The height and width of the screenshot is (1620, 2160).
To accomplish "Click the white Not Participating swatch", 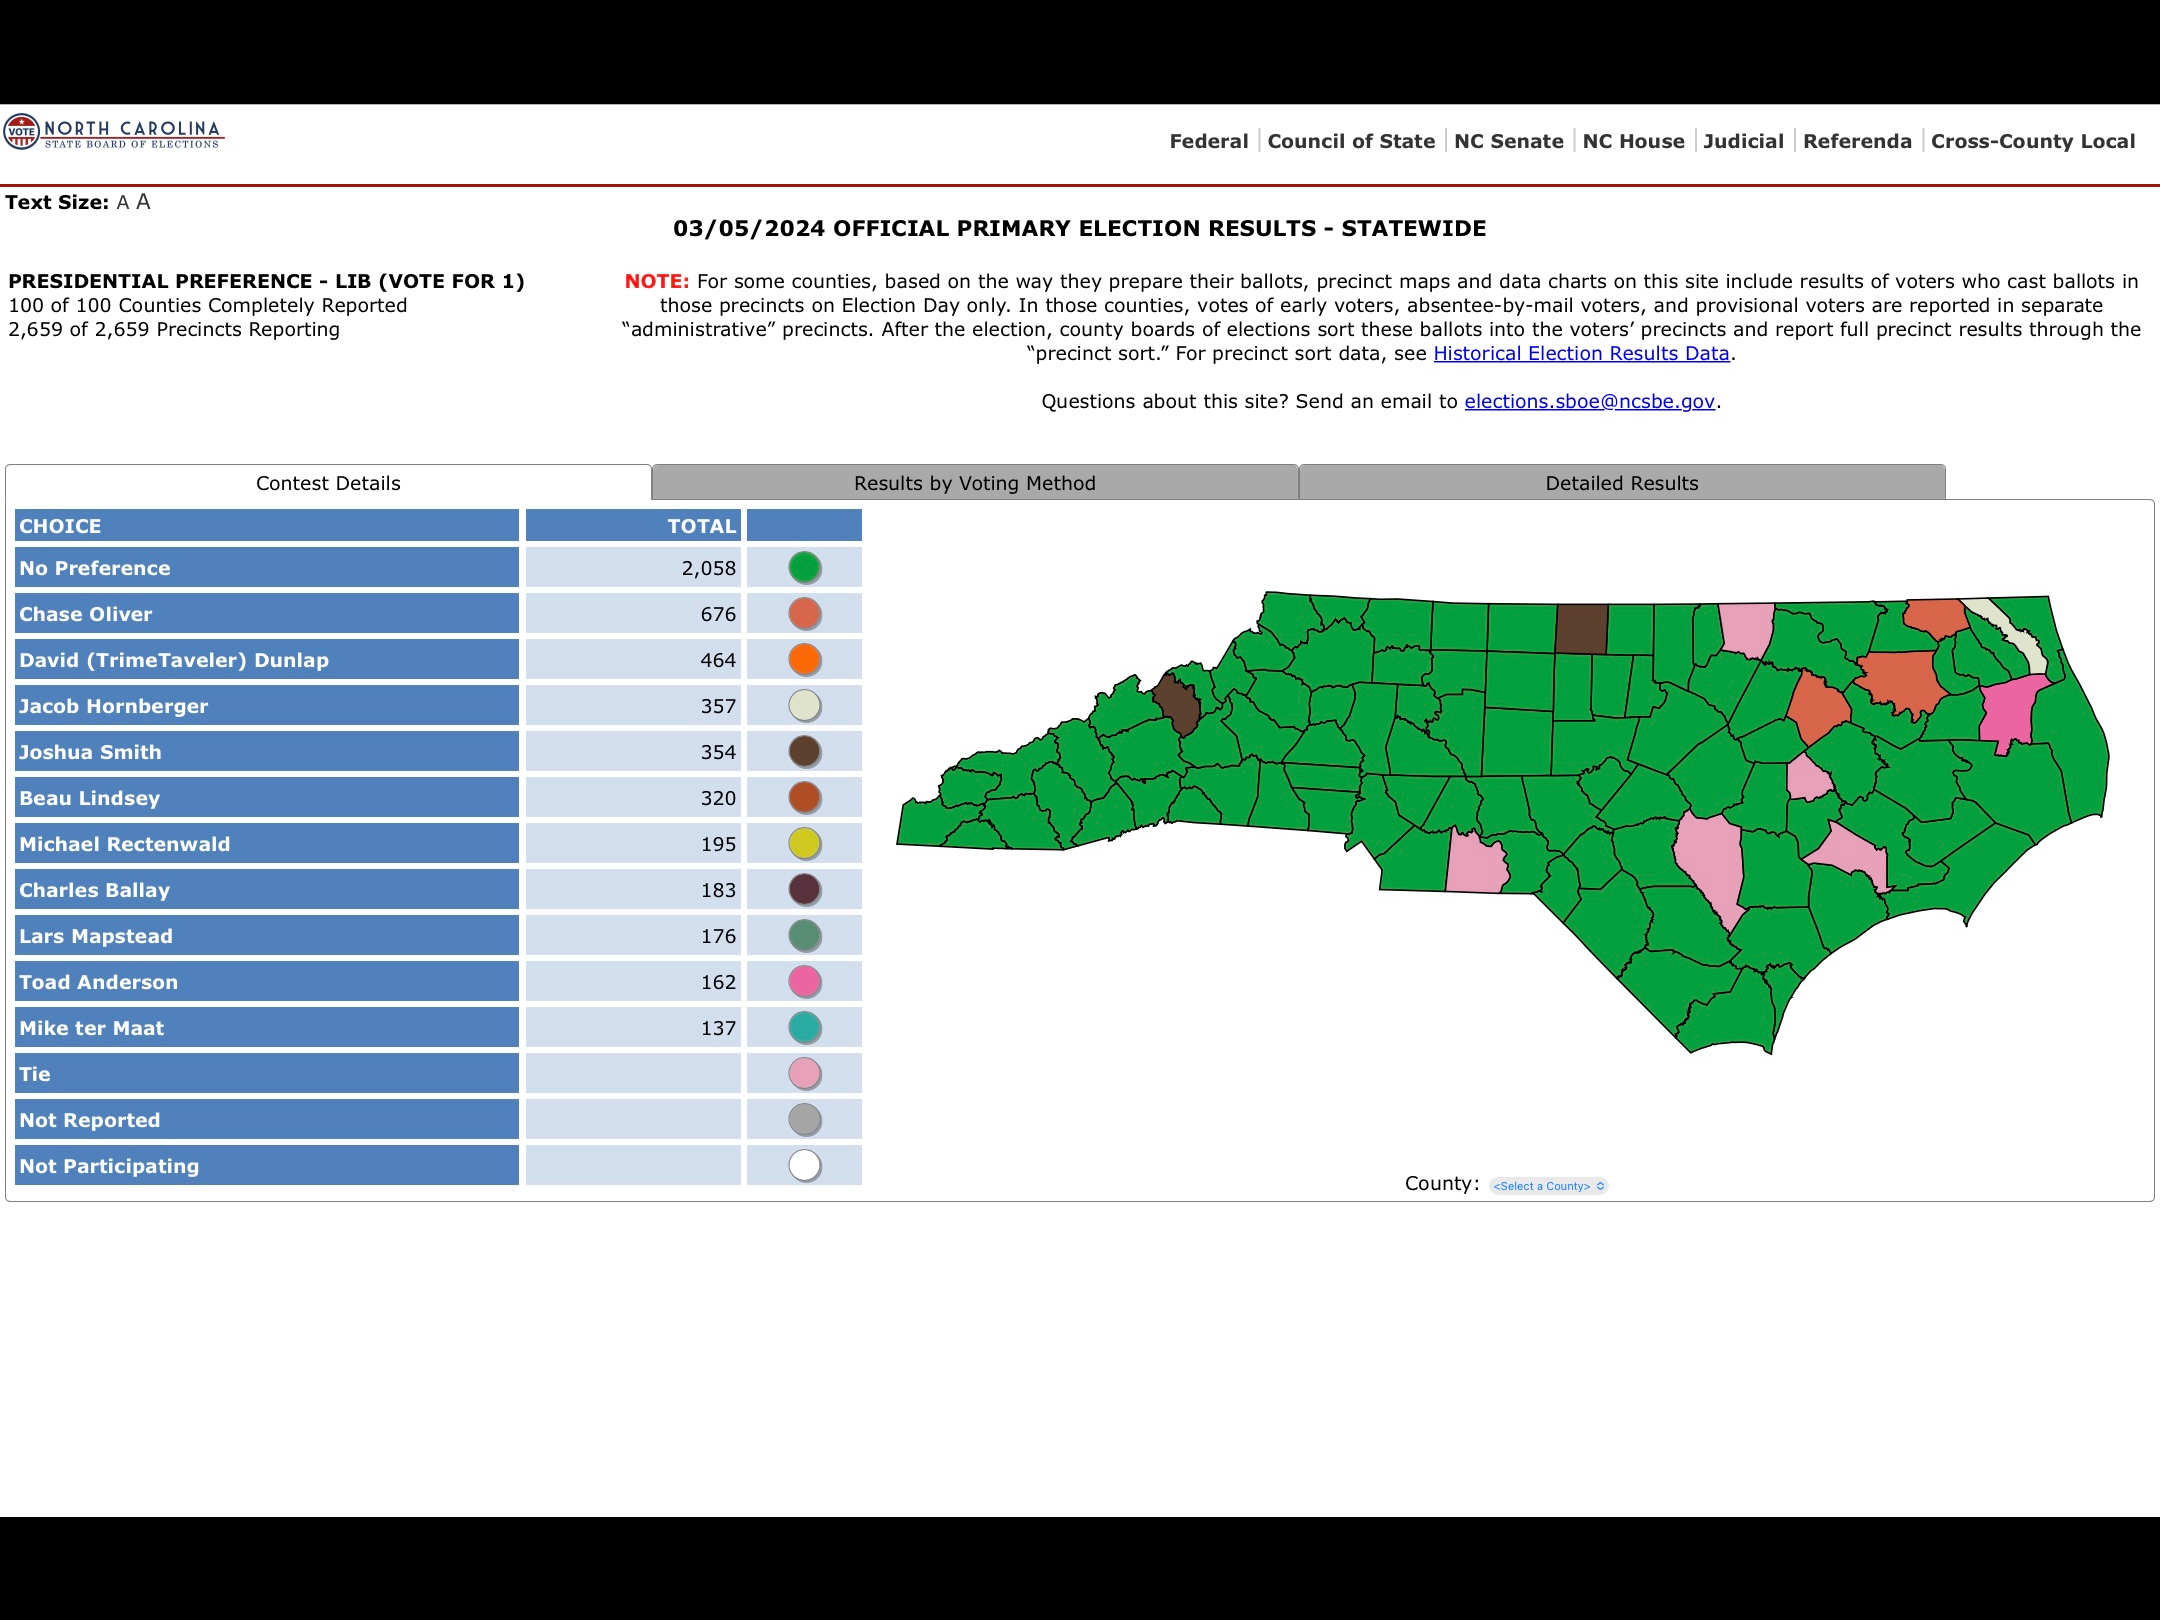I will [x=804, y=1166].
